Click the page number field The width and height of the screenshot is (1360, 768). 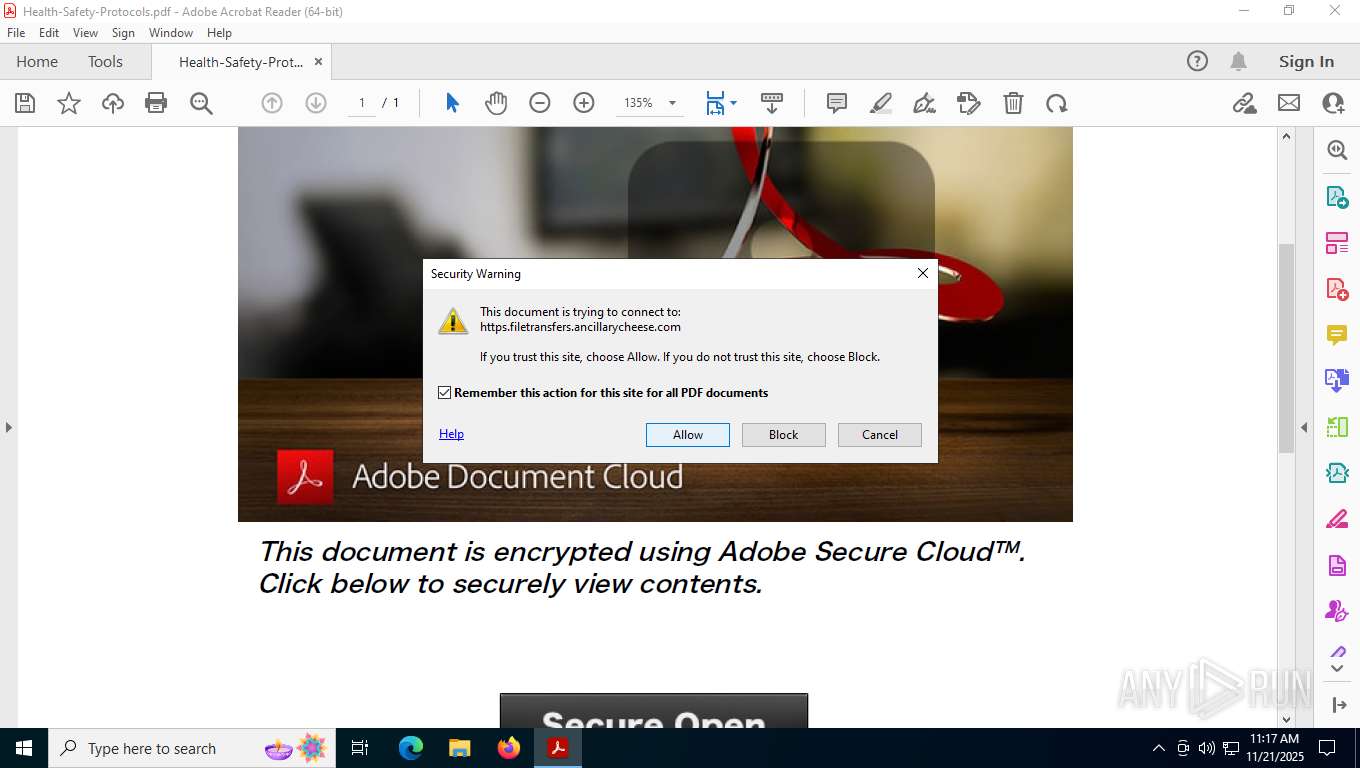coord(362,103)
